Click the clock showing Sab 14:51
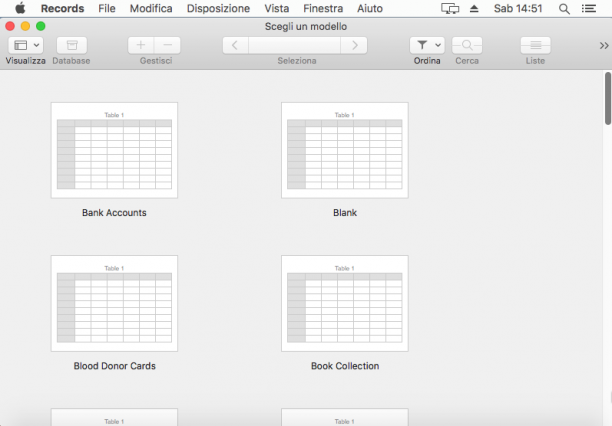Image resolution: width=612 pixels, height=426 pixels. click(x=518, y=8)
